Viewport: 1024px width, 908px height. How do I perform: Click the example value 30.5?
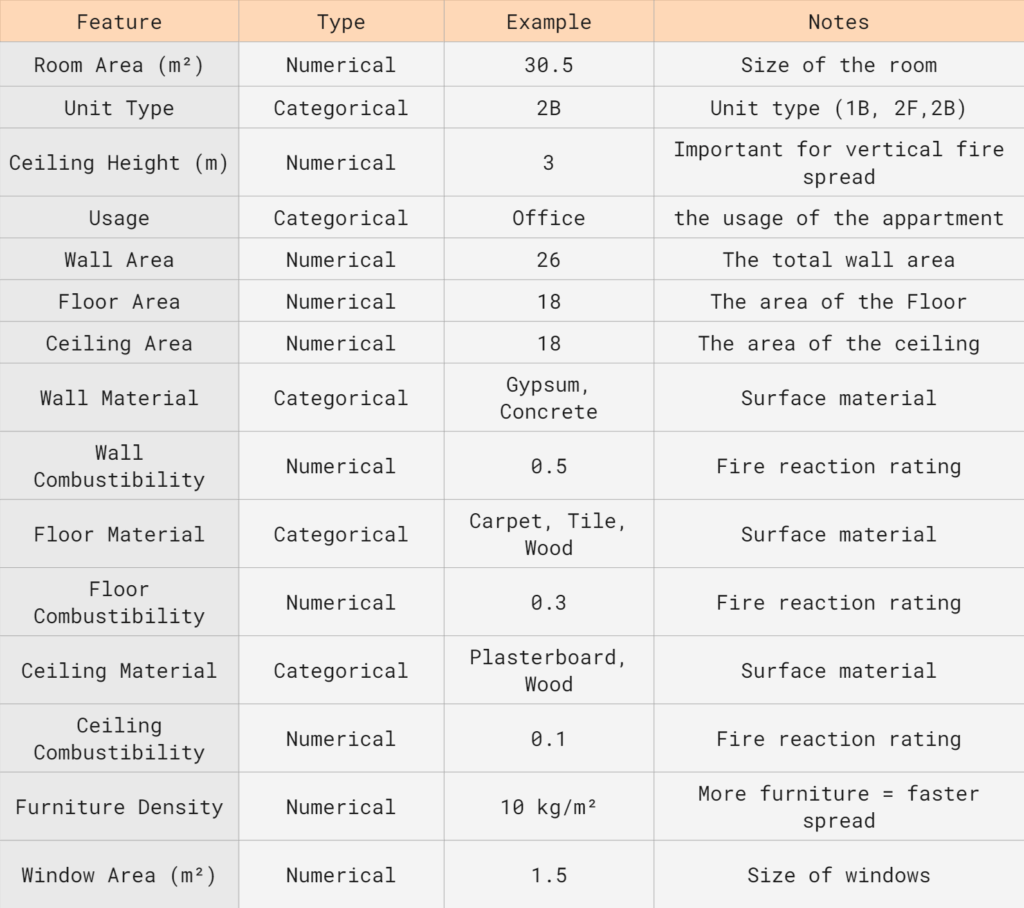coord(549,65)
